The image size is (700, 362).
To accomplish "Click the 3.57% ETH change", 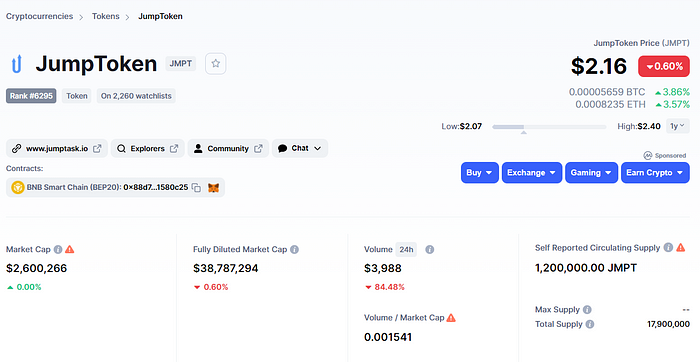I will [672, 104].
